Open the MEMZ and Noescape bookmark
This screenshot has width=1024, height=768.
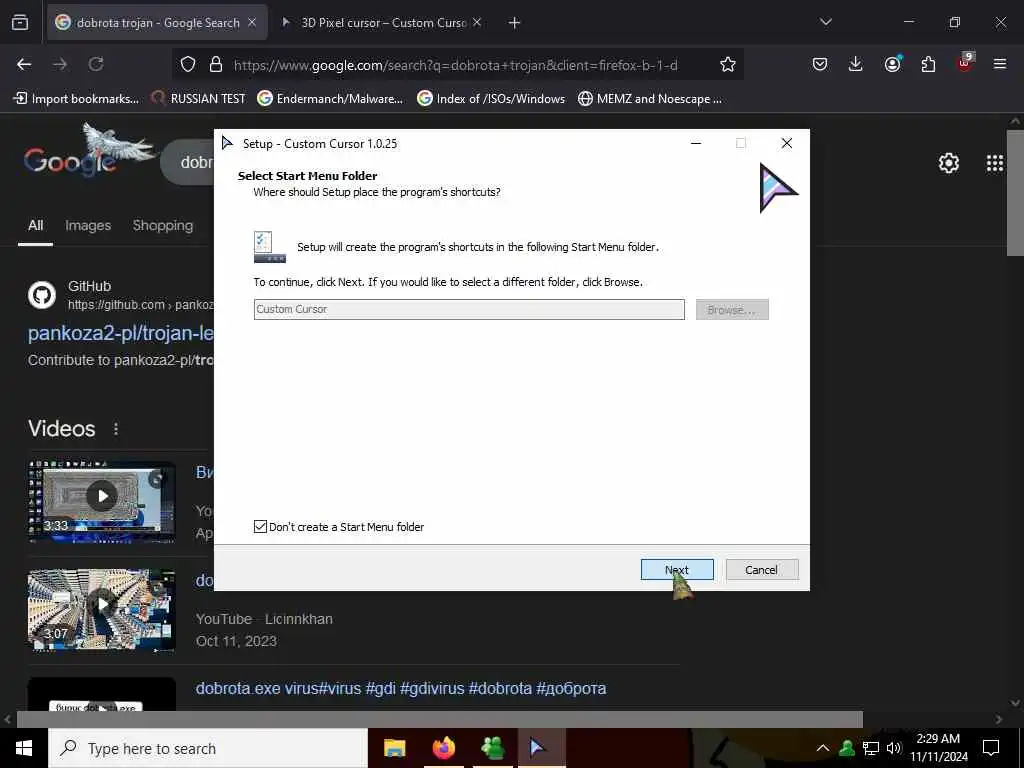[650, 99]
